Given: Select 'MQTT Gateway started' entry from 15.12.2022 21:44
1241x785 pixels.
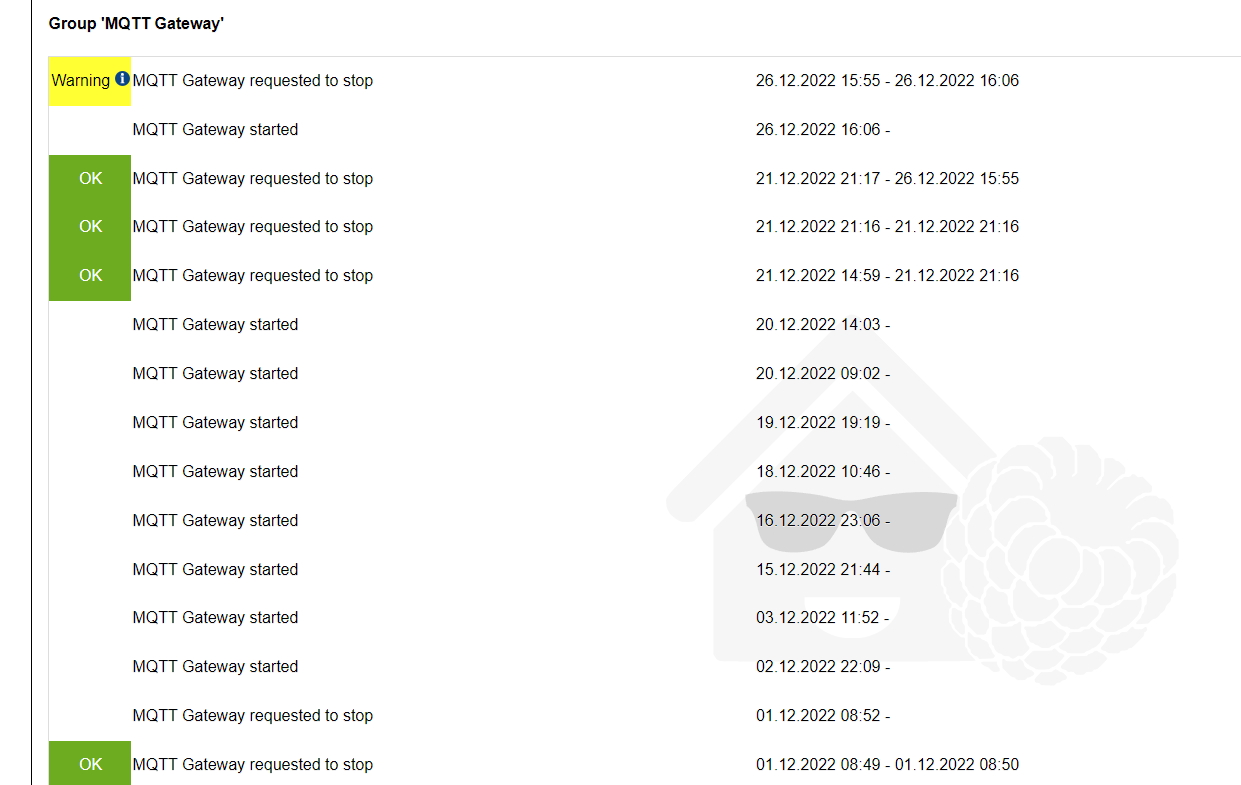Looking at the screenshot, I should click(x=215, y=570).
